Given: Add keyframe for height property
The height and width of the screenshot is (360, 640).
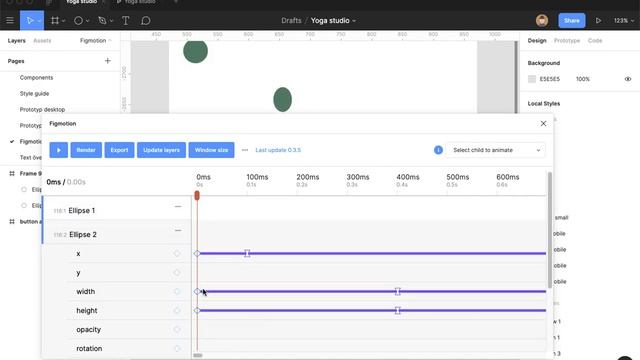Looking at the screenshot, I should point(177,311).
